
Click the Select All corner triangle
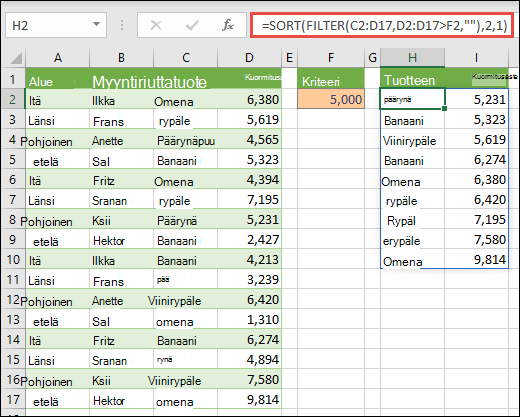(16, 58)
